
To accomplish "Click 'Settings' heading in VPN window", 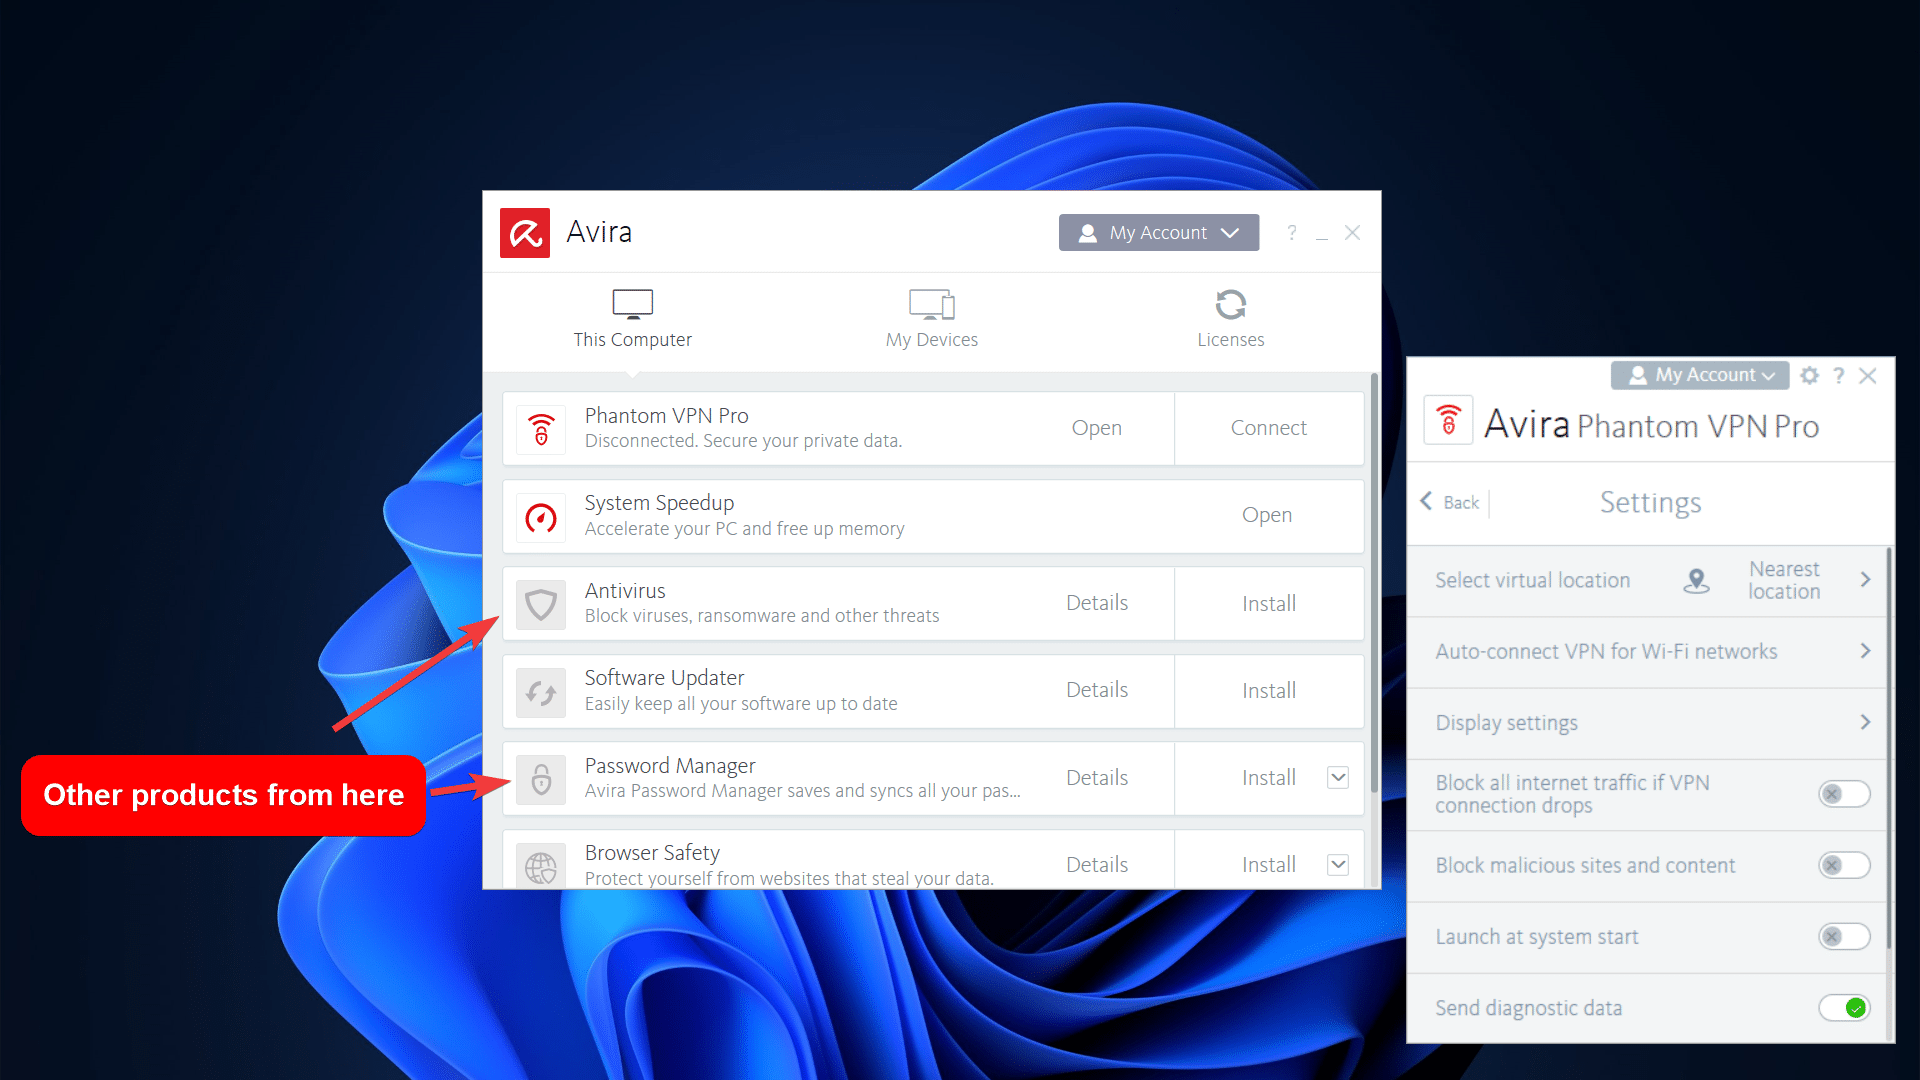I will (x=1650, y=502).
